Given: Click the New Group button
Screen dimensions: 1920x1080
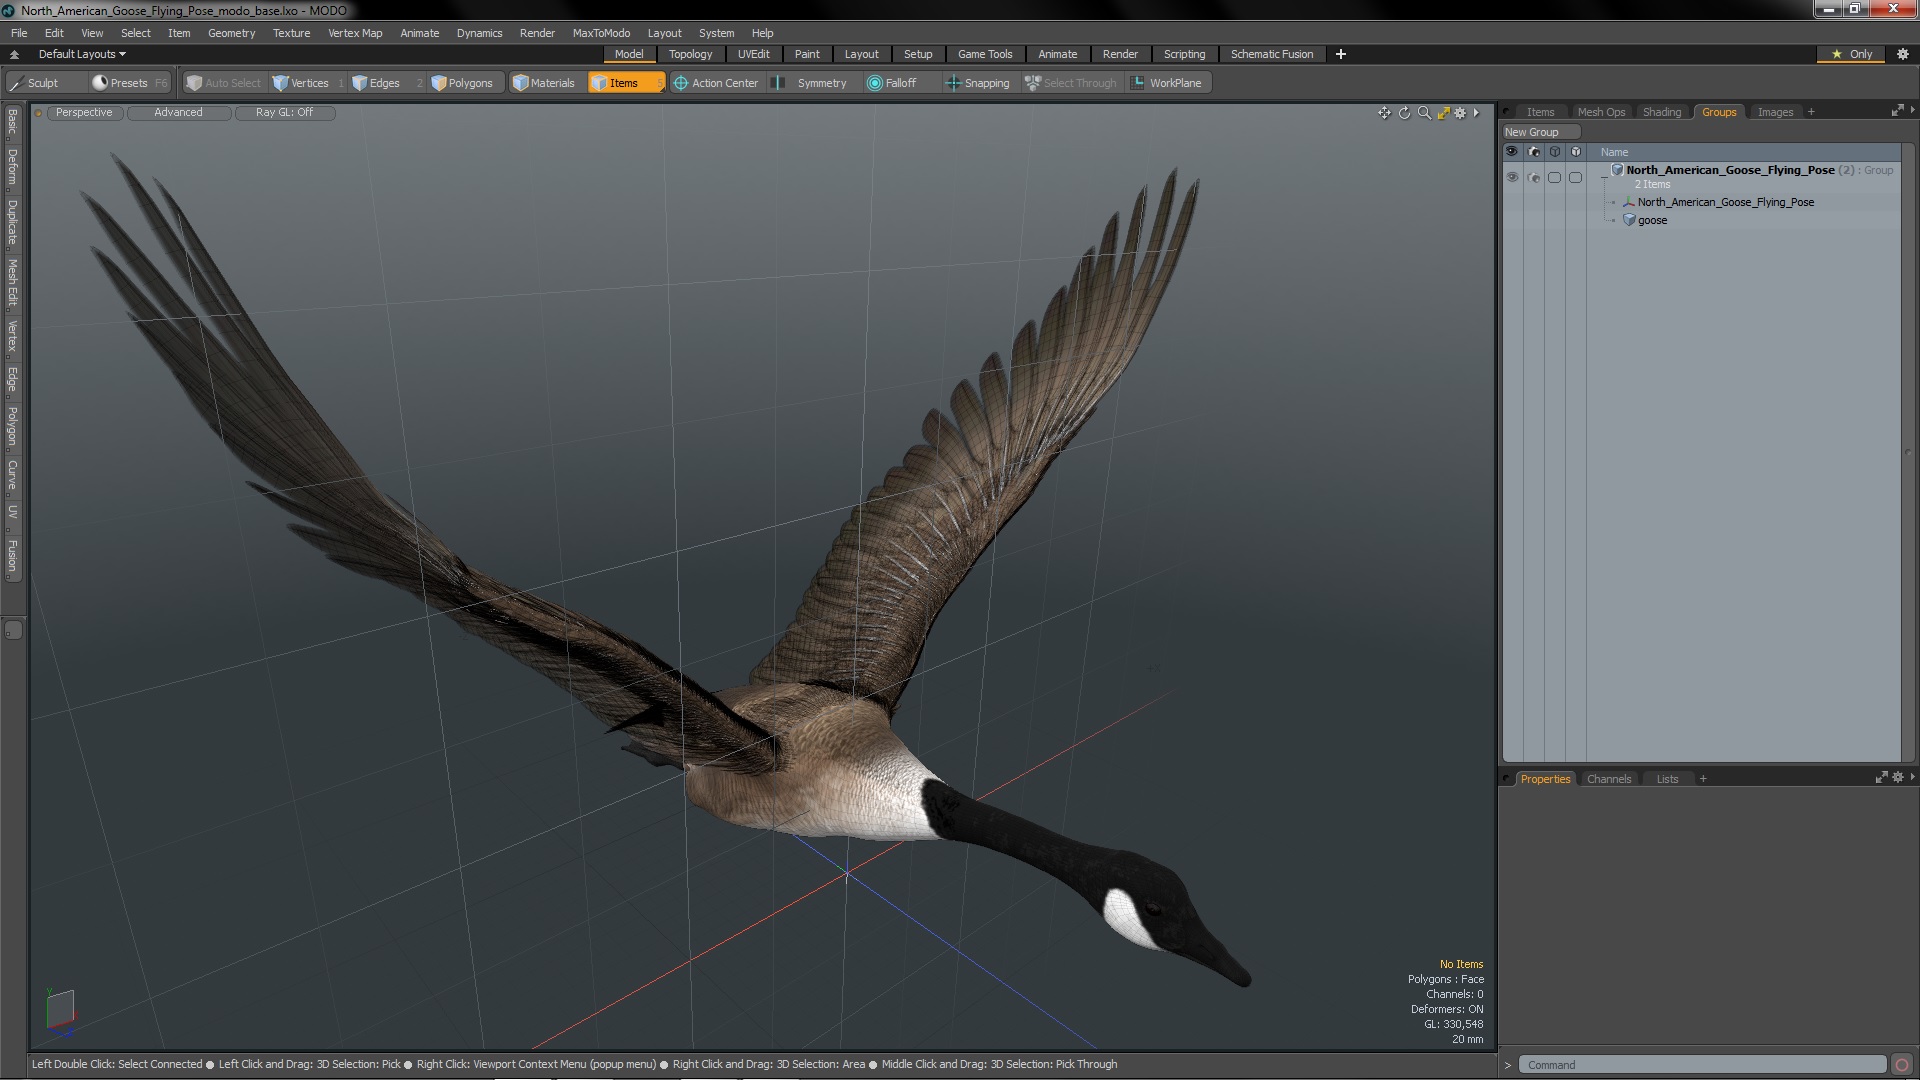Looking at the screenshot, I should tap(1540, 132).
